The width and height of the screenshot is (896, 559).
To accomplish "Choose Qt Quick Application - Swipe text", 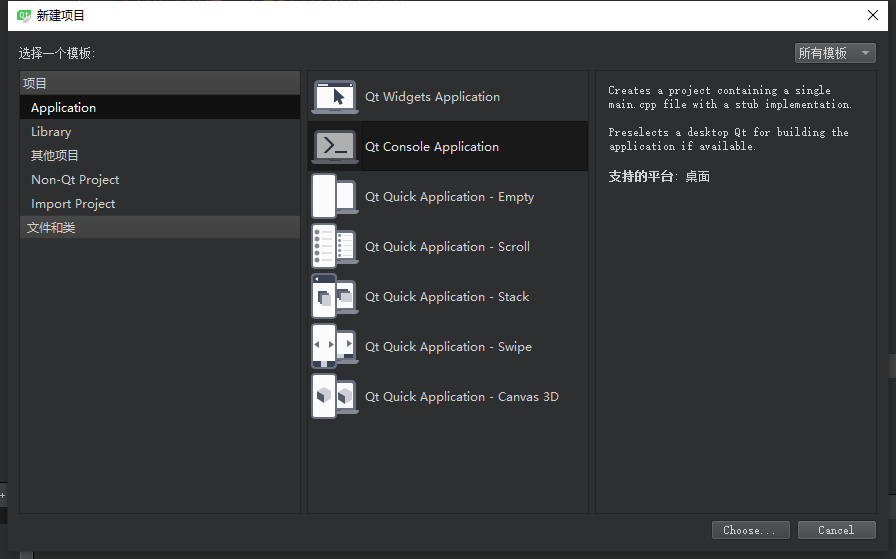I will point(448,346).
